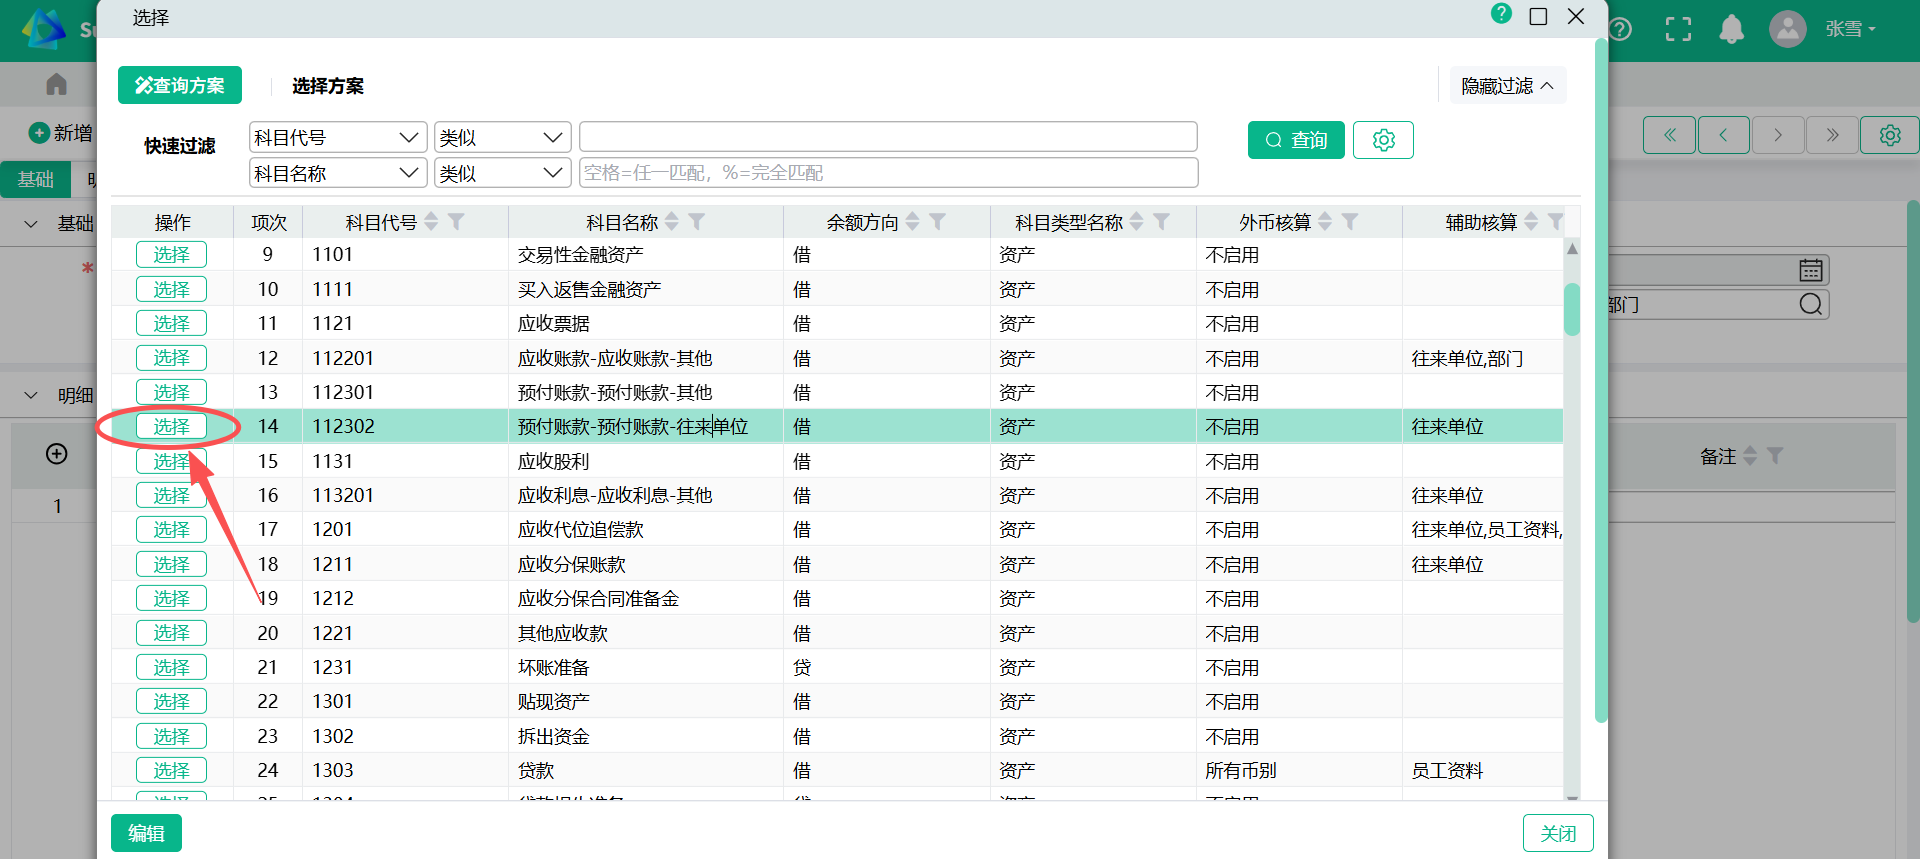Click the filter icon on 科目类型名称 column
This screenshot has width=1920, height=859.
pos(1161,222)
